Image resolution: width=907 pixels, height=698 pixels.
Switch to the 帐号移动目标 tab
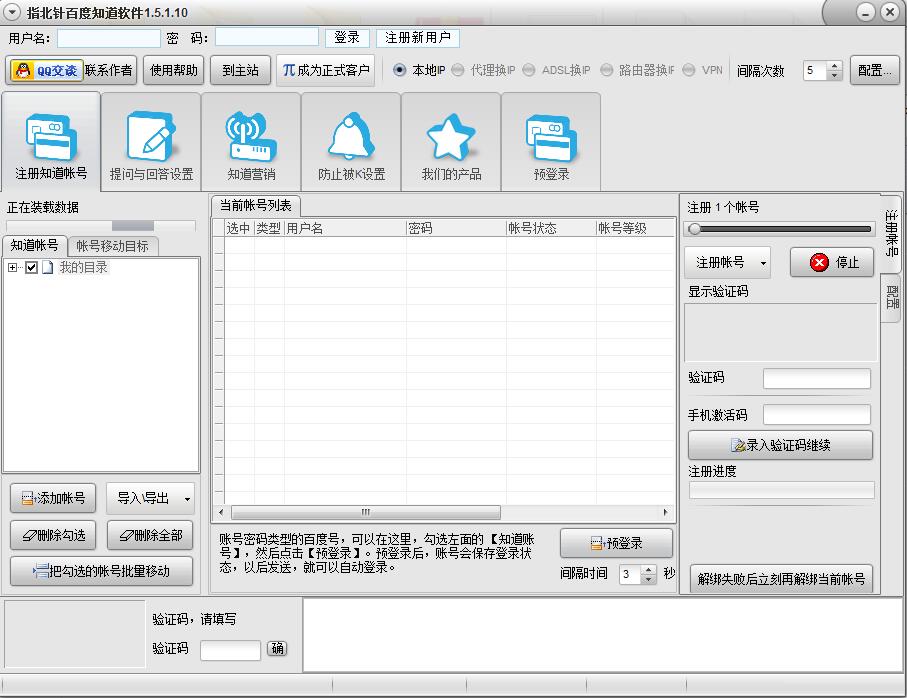pos(112,246)
